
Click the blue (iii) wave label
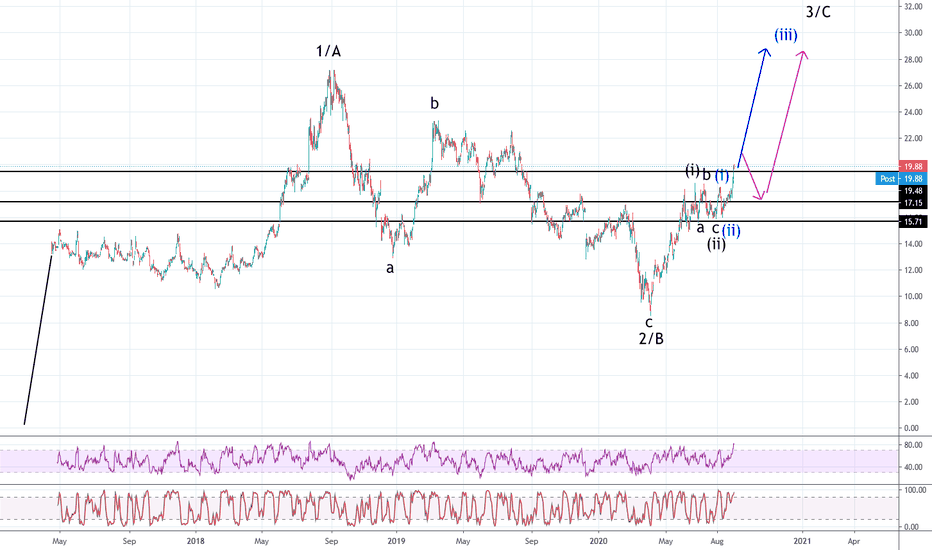pyautogui.click(x=785, y=36)
